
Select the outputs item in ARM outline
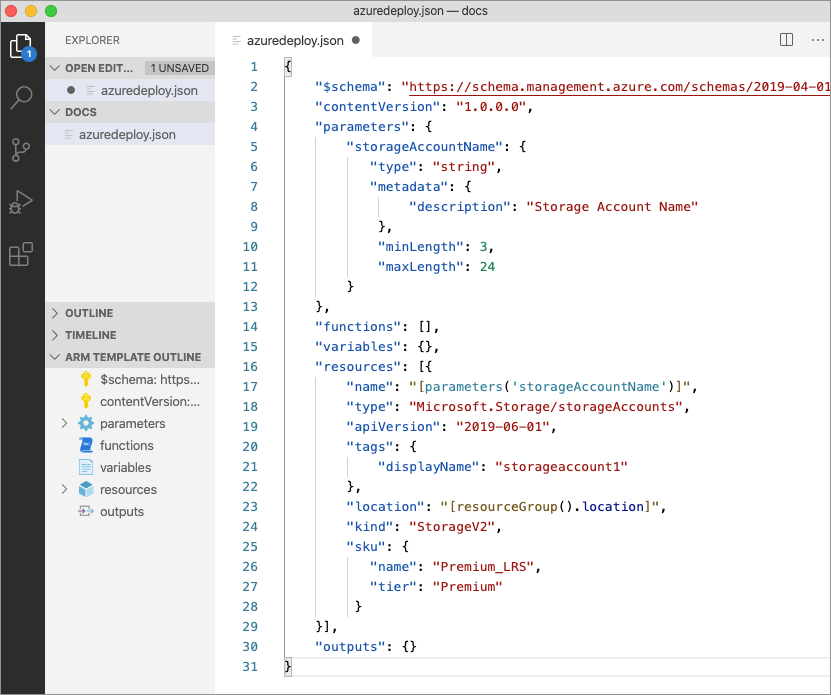click(122, 511)
